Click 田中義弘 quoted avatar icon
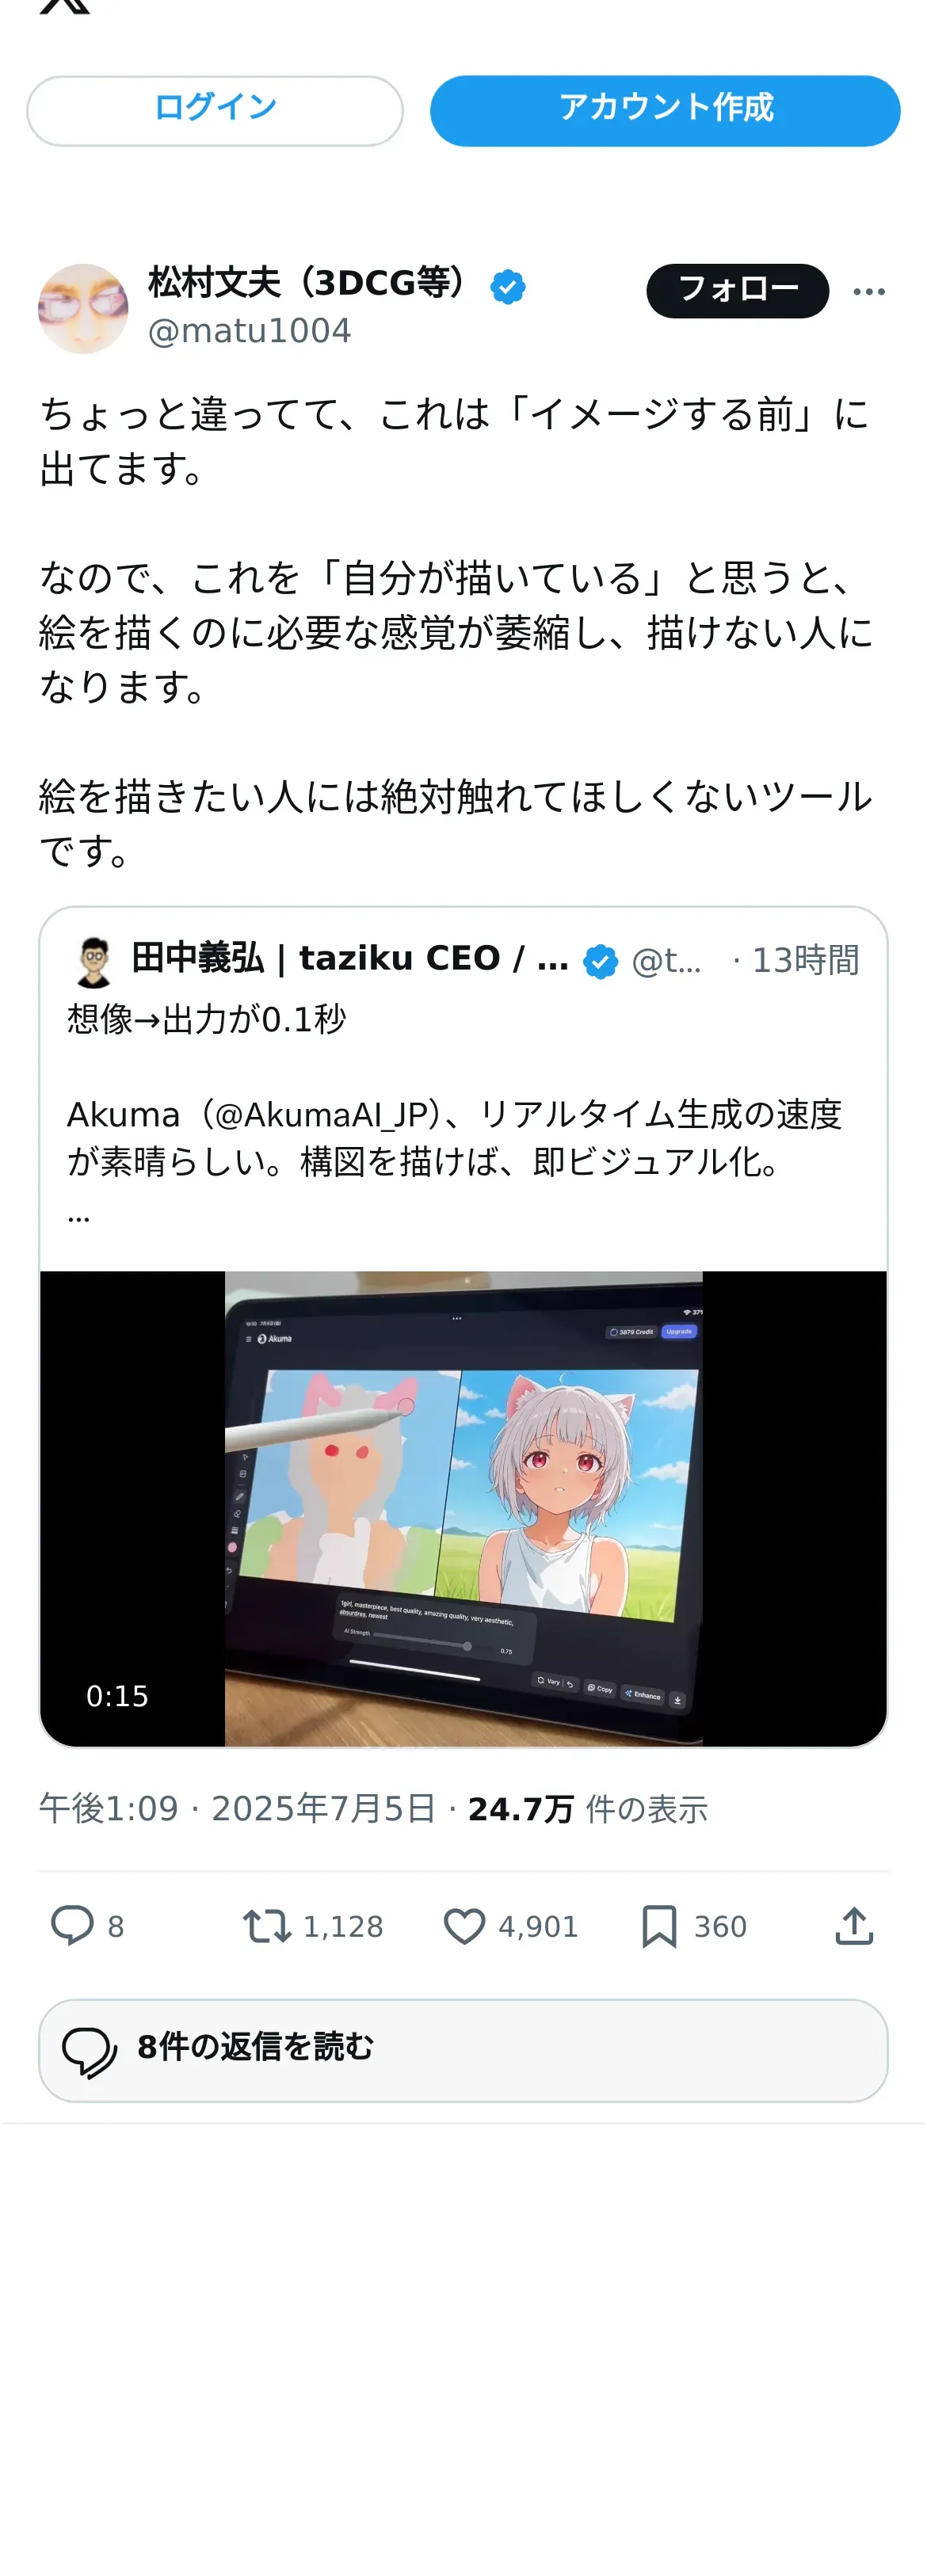Image resolution: width=927 pixels, height=2576 pixels. click(x=94, y=962)
